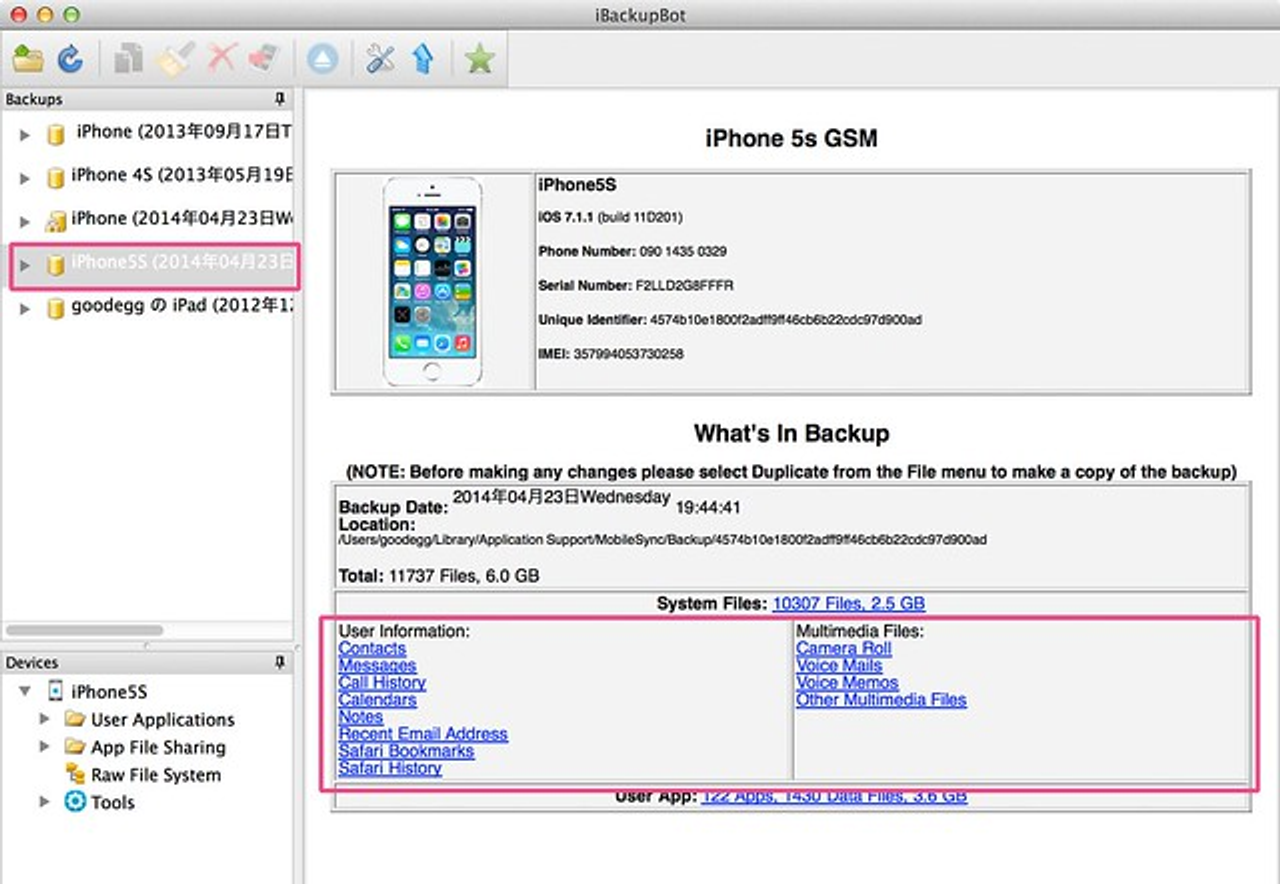The image size is (1280, 884).
Task: Click Phone Number 090 1435 0329 text
Action: click(x=632, y=251)
